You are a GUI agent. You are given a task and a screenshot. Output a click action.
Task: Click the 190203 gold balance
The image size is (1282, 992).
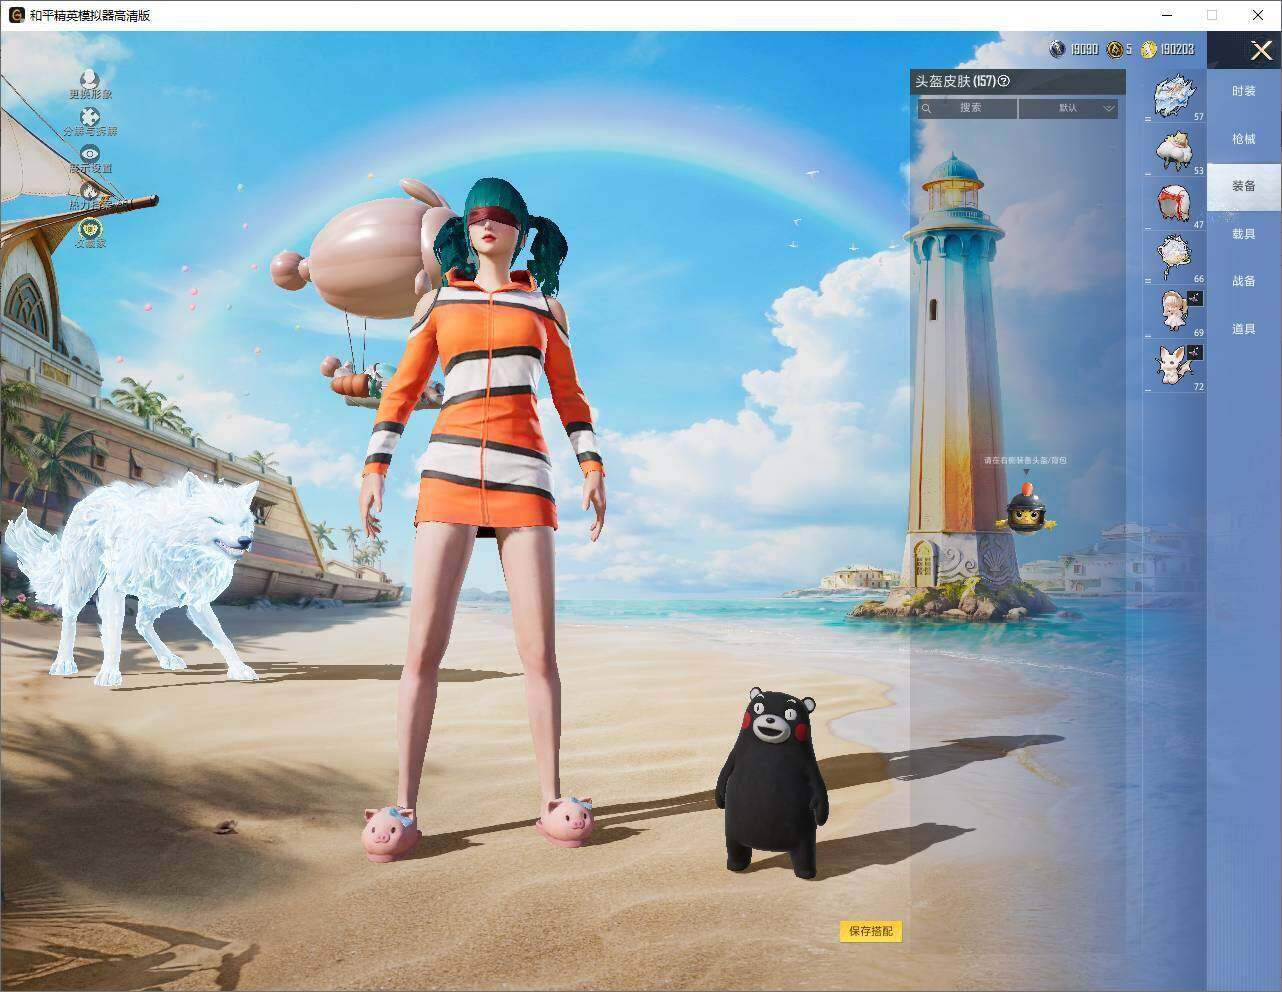(x=1177, y=49)
